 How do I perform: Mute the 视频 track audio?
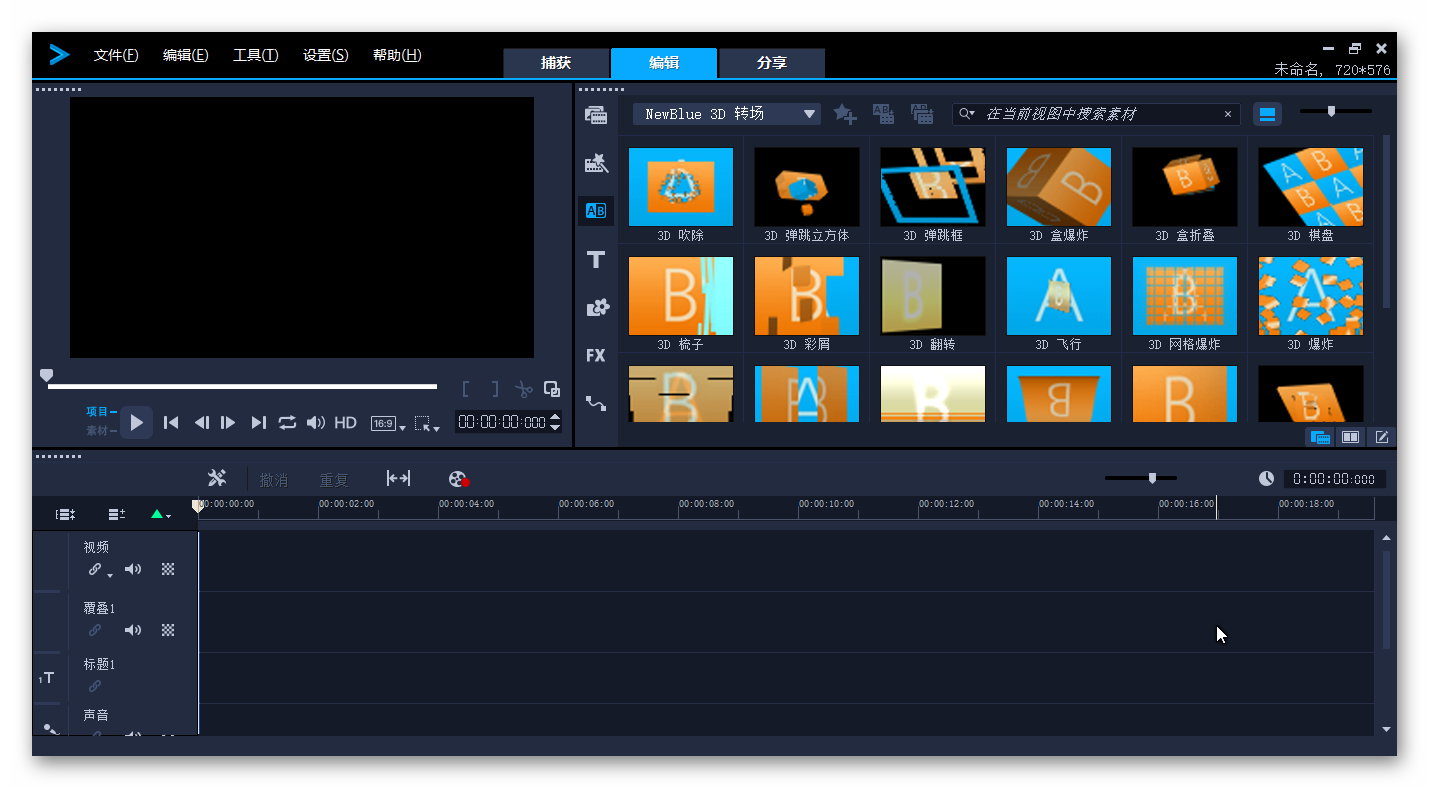[x=133, y=569]
